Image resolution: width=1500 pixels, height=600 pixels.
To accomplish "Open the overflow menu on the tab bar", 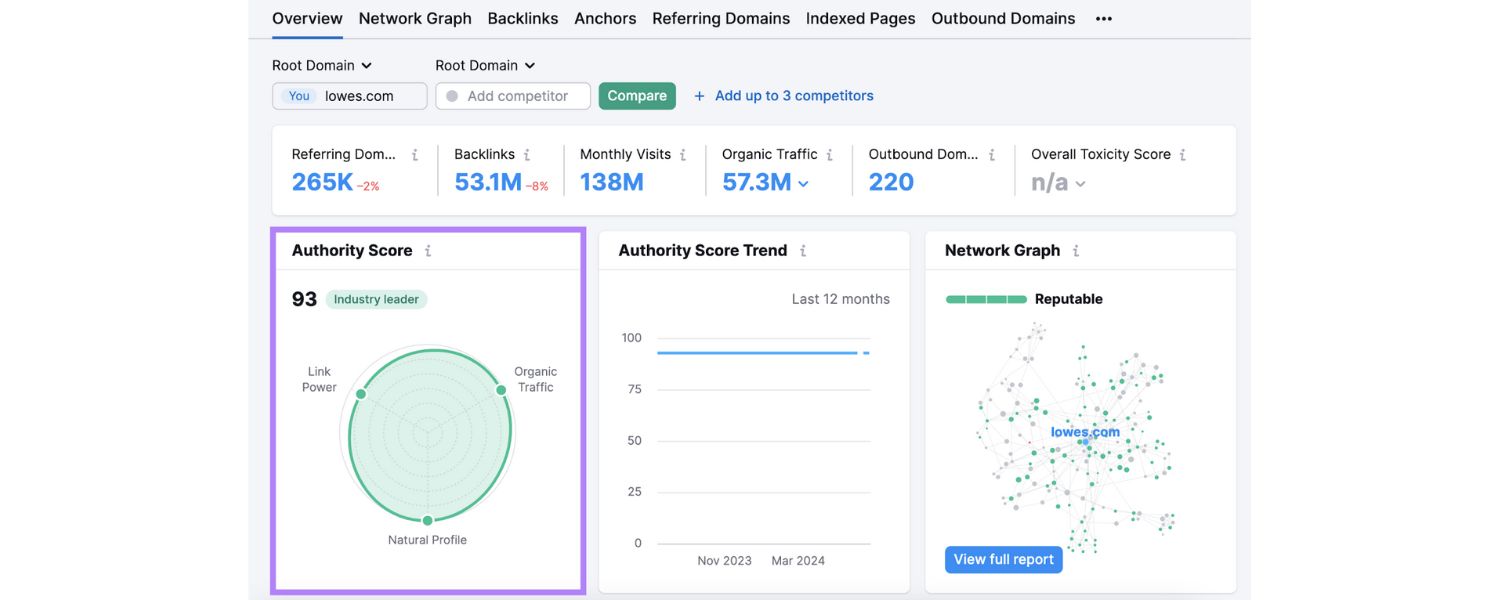I will point(1103,18).
